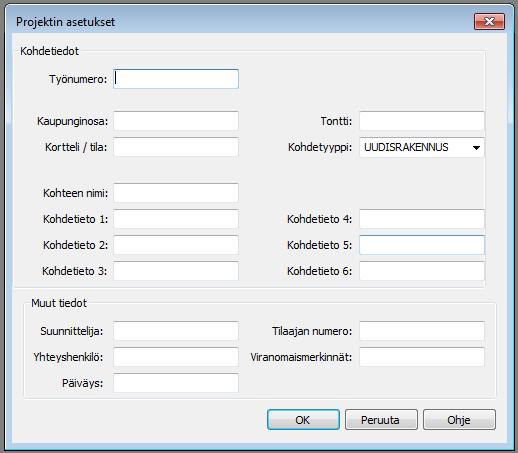
Task: Click the Kohdetieto 4 field
Action: pyautogui.click(x=422, y=219)
